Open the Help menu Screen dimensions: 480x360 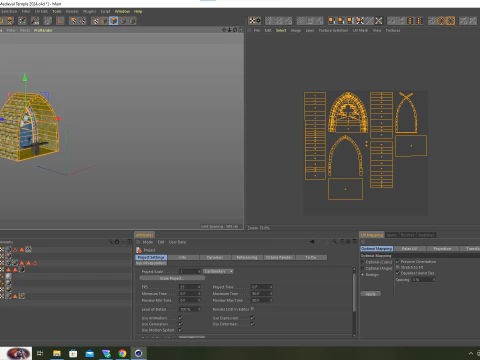138,11
